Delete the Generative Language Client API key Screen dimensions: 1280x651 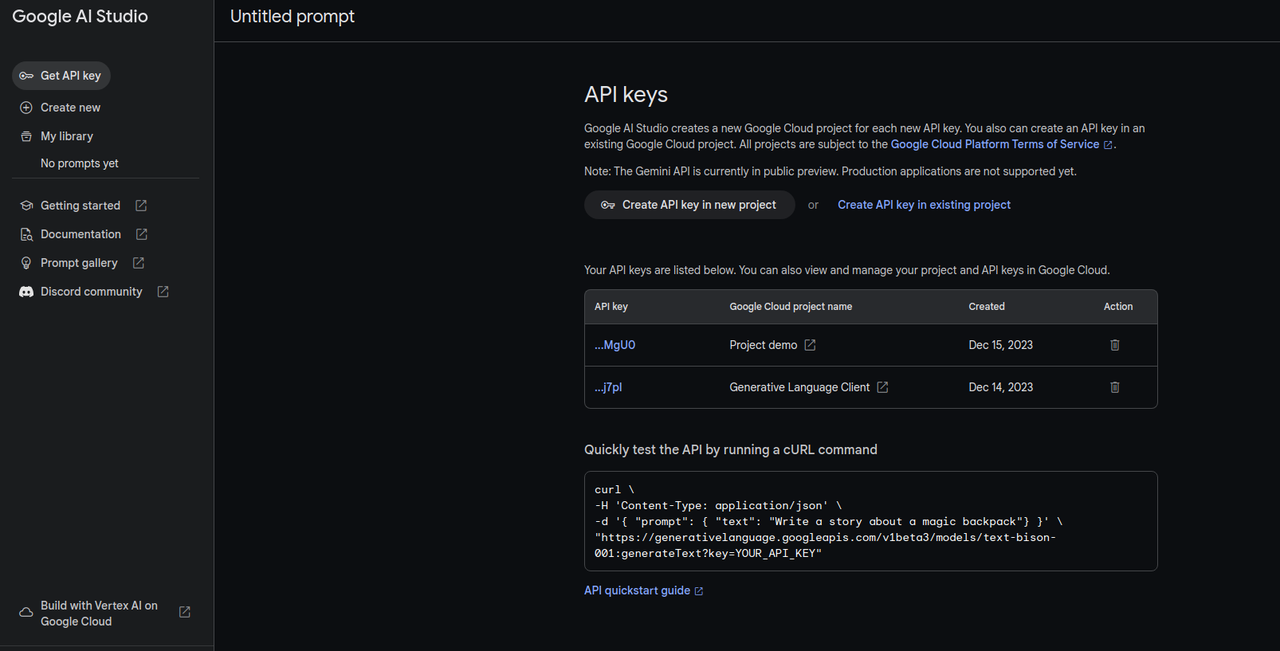(1115, 387)
